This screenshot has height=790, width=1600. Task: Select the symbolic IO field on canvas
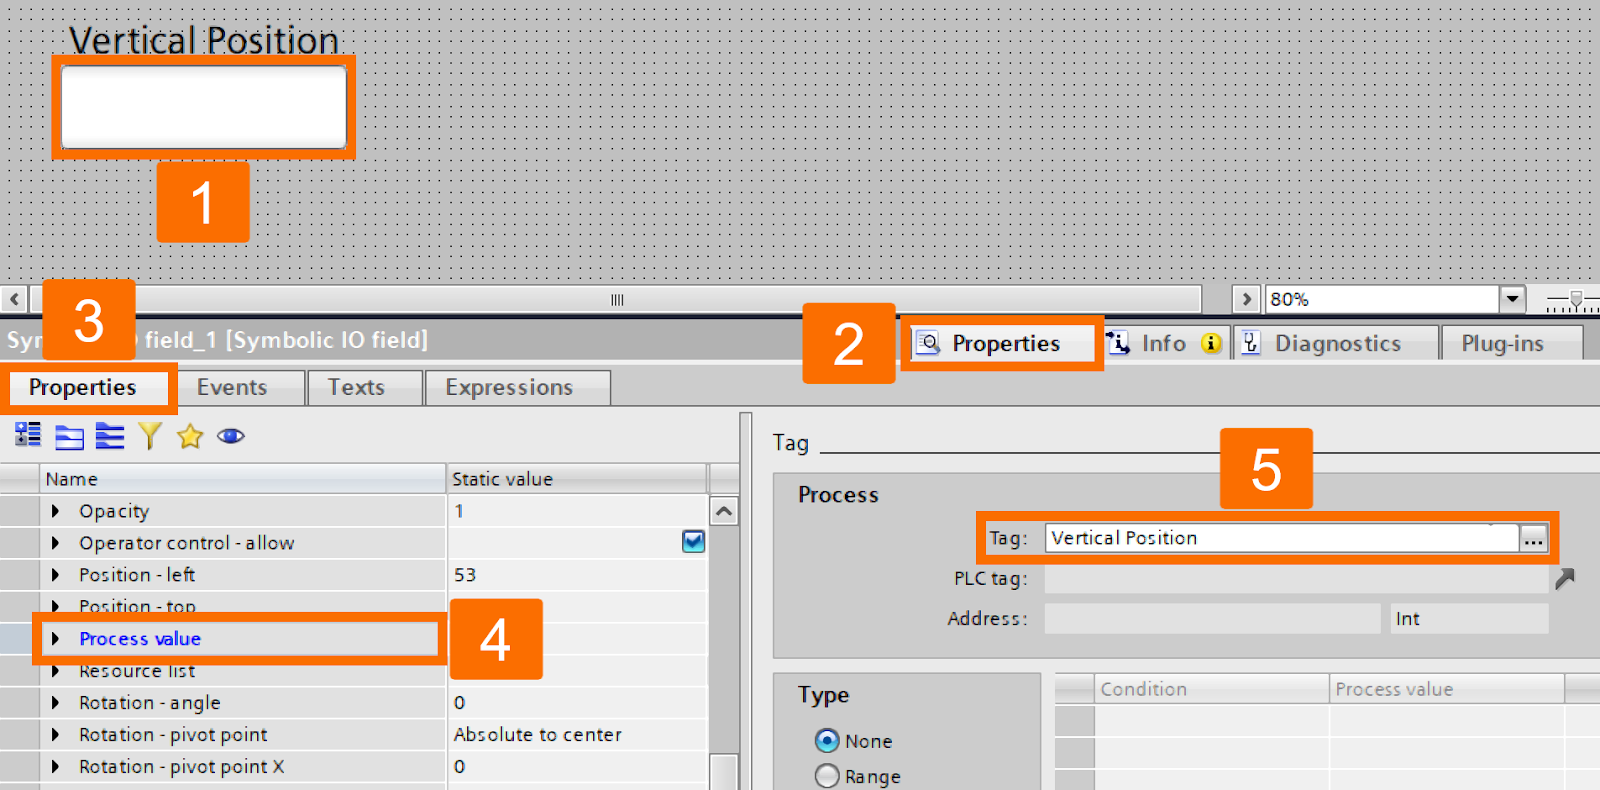[204, 108]
